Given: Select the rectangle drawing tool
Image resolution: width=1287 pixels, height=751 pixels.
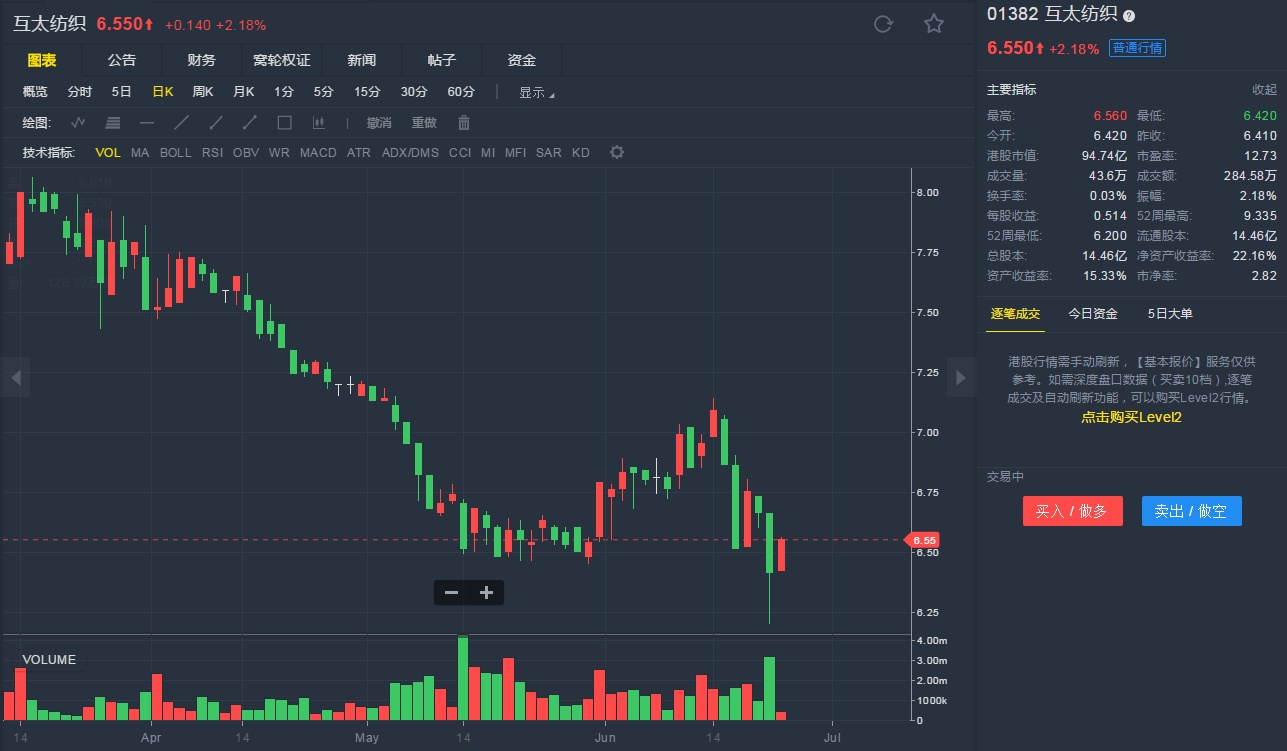Looking at the screenshot, I should (284, 123).
